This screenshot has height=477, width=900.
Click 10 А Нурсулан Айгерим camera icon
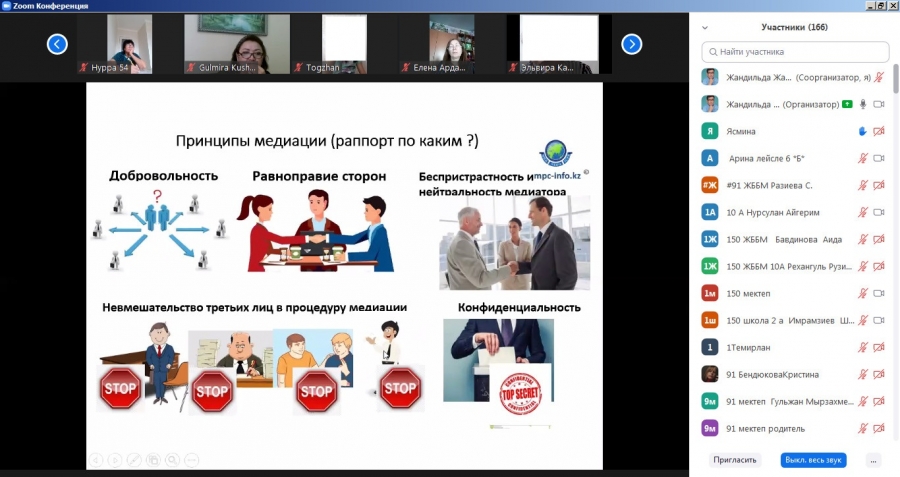[x=879, y=212]
